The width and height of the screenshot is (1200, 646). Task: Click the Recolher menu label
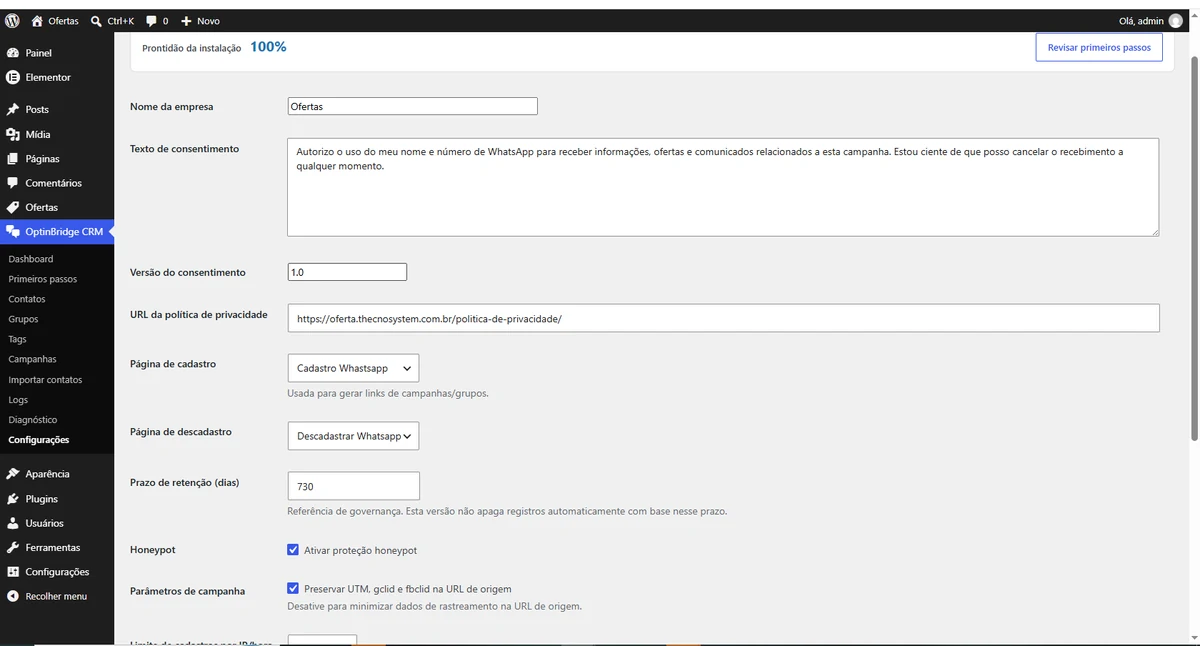pos(56,596)
